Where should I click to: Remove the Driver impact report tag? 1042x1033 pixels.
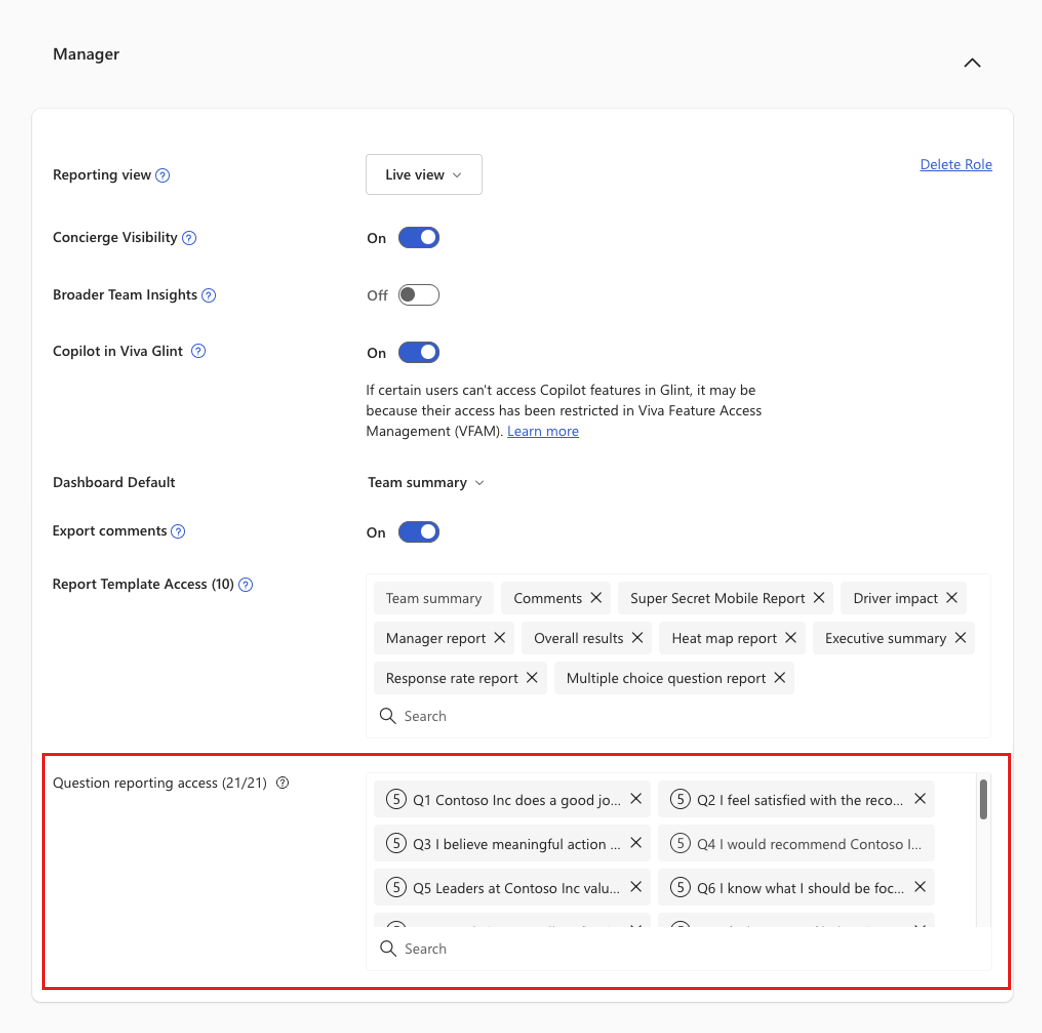[x=952, y=598]
